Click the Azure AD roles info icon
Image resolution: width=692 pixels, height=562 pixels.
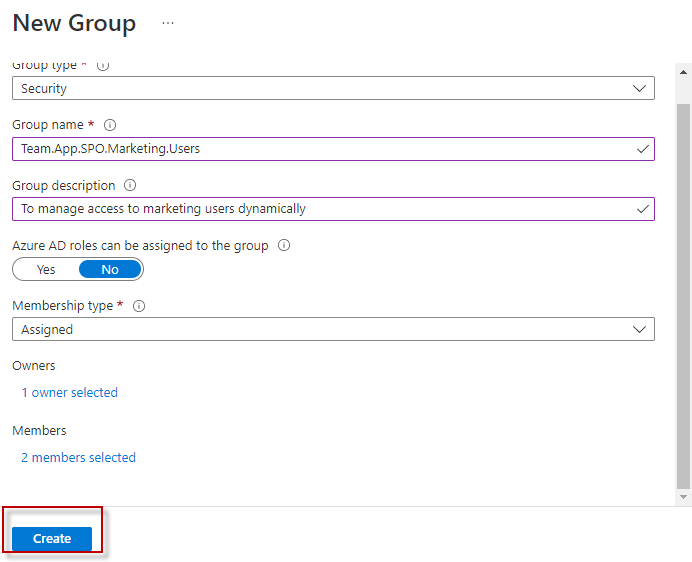point(284,245)
